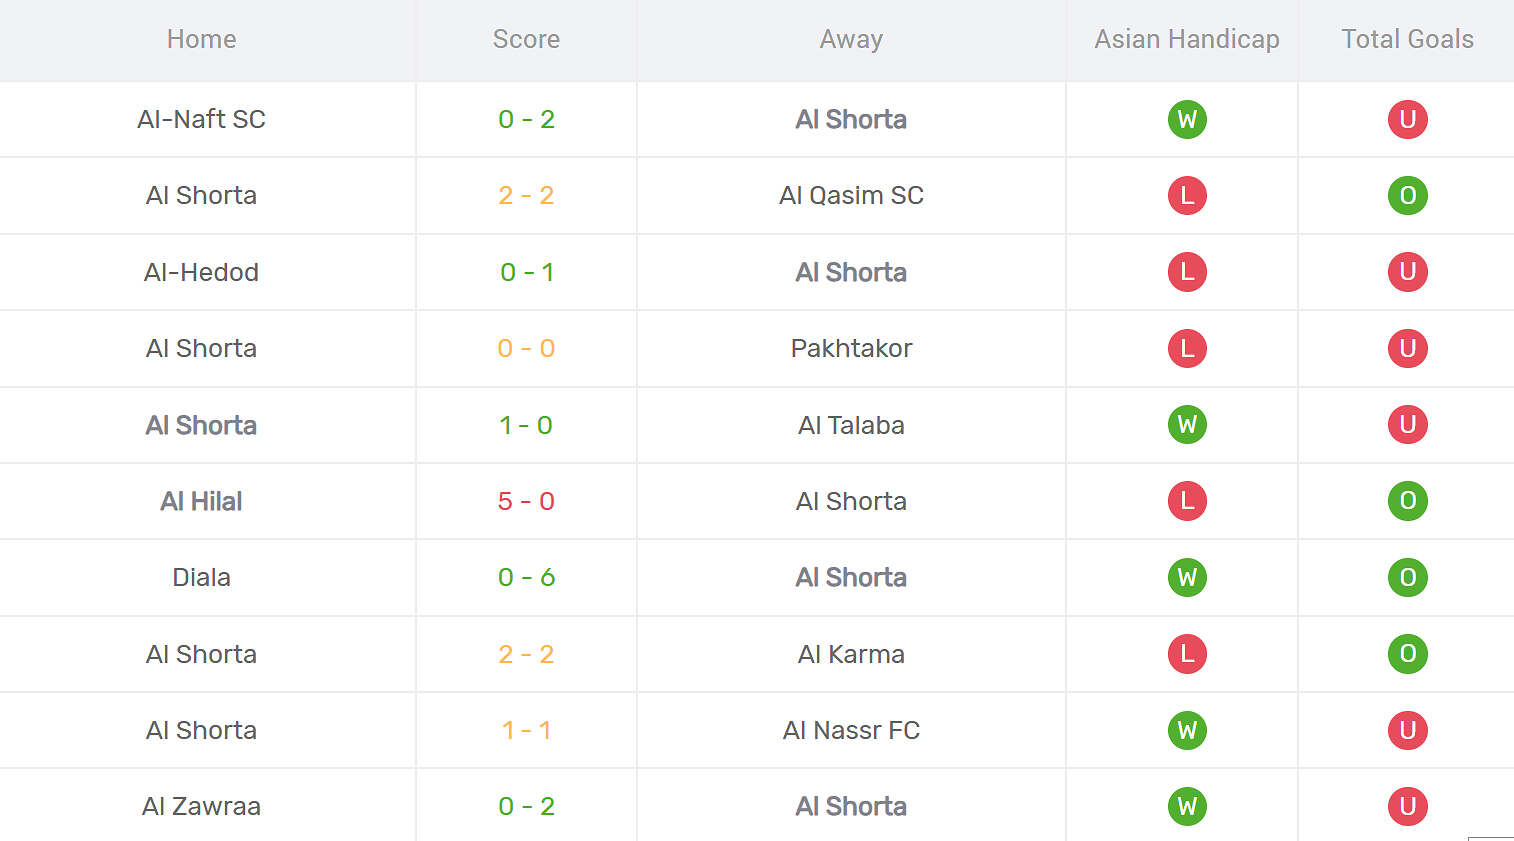Click the green W handicap badge in the Diala row
This screenshot has height=841, width=1514.
pos(1187,577)
